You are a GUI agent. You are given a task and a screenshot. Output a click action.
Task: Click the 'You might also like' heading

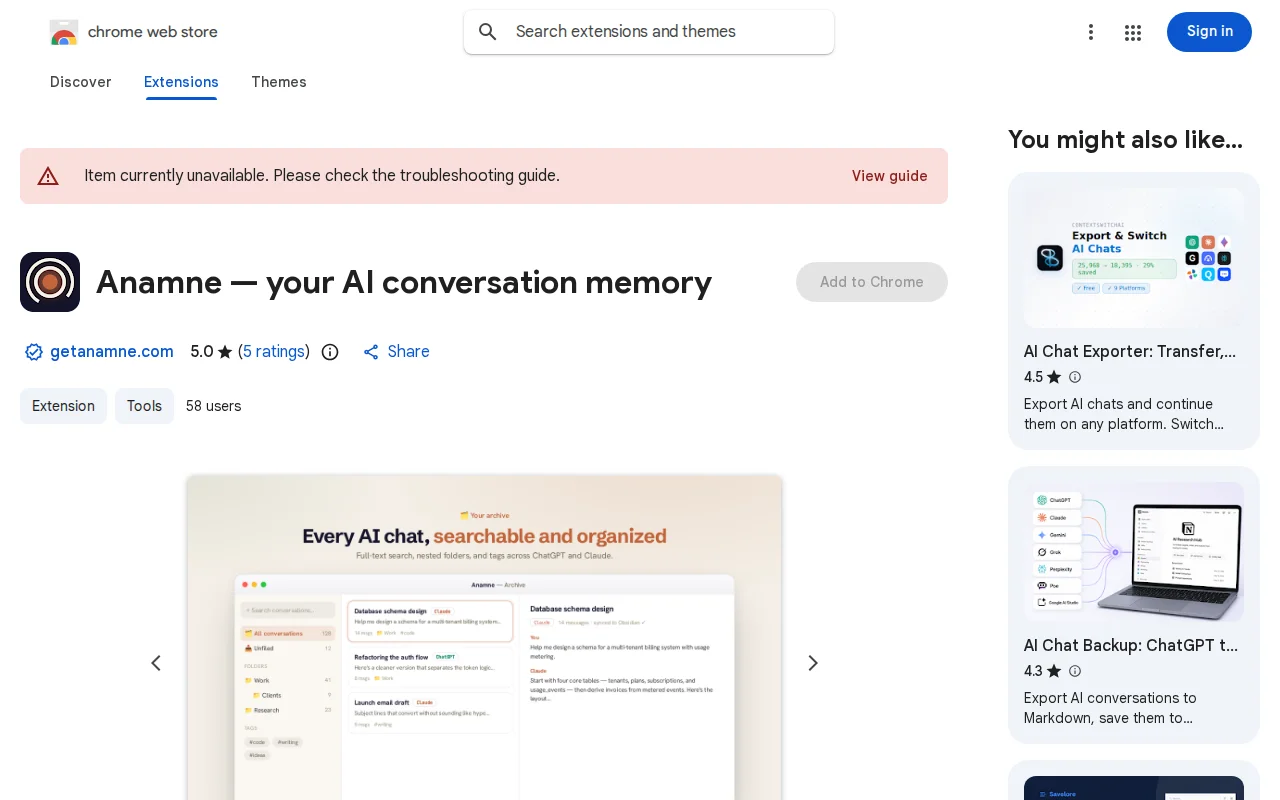point(1125,140)
